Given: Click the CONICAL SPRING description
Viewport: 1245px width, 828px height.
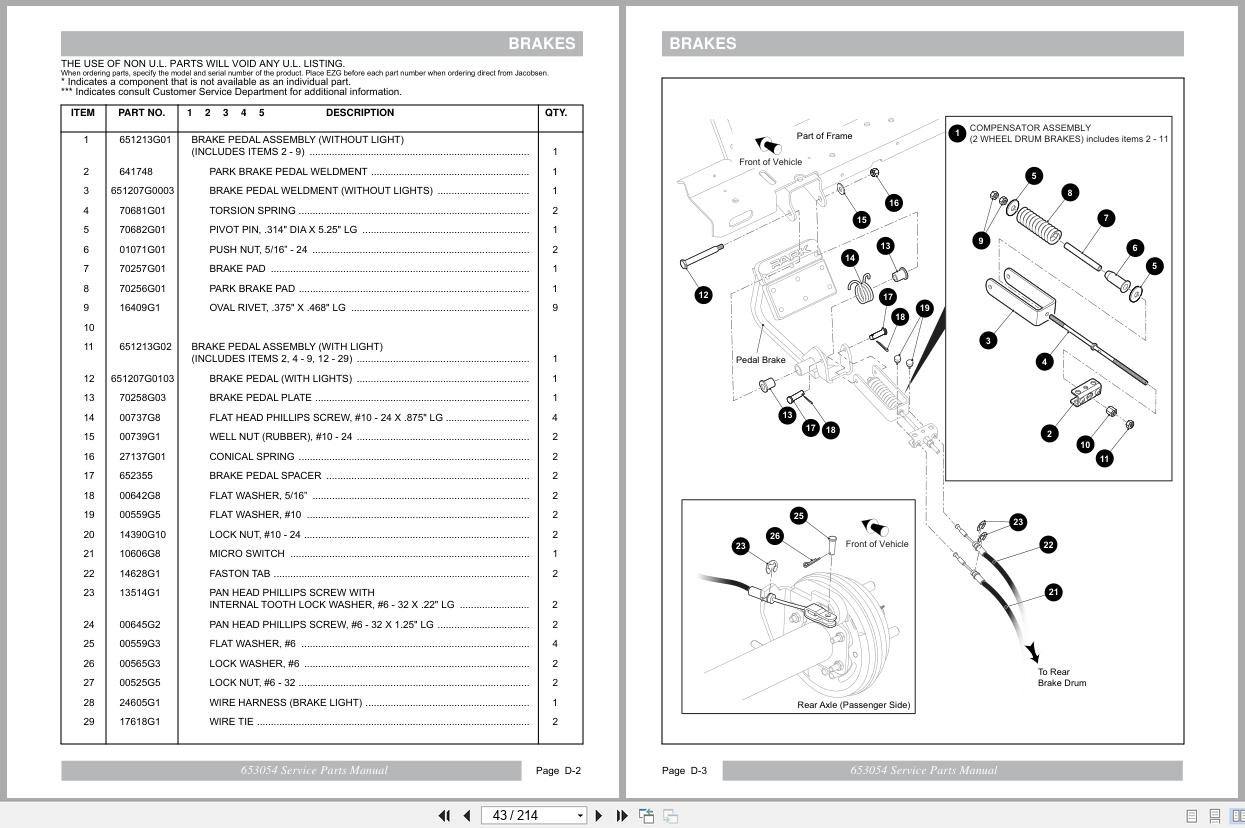Looking at the screenshot, I should (252, 457).
